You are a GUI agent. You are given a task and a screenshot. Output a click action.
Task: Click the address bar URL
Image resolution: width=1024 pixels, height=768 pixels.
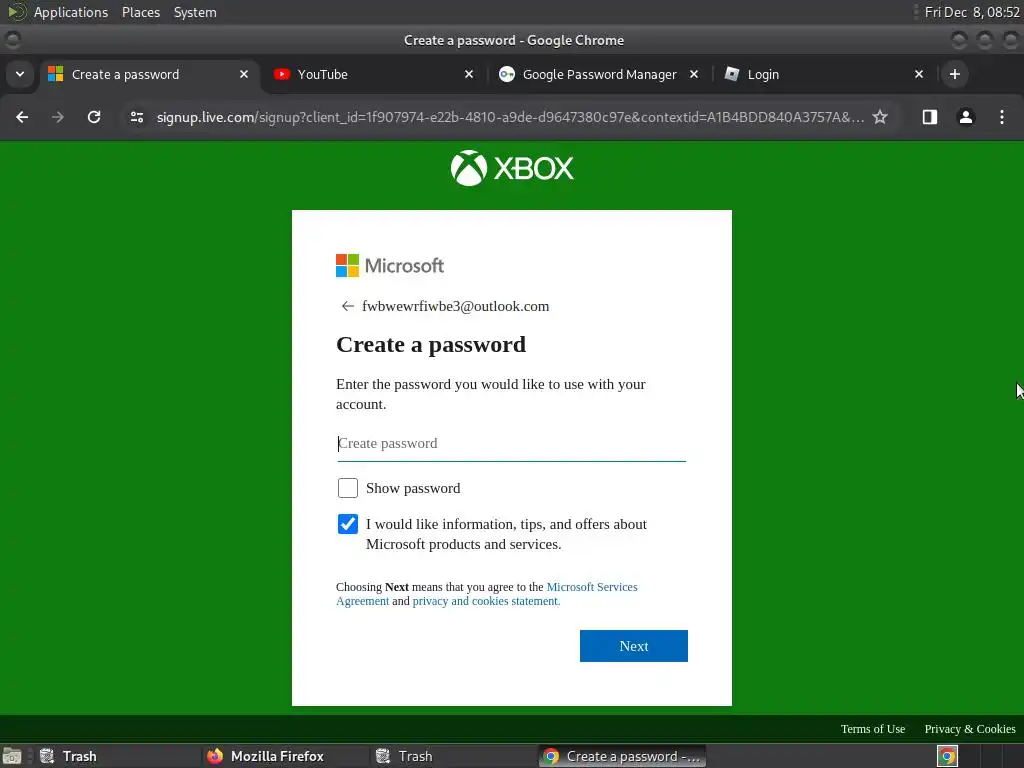pyautogui.click(x=509, y=117)
